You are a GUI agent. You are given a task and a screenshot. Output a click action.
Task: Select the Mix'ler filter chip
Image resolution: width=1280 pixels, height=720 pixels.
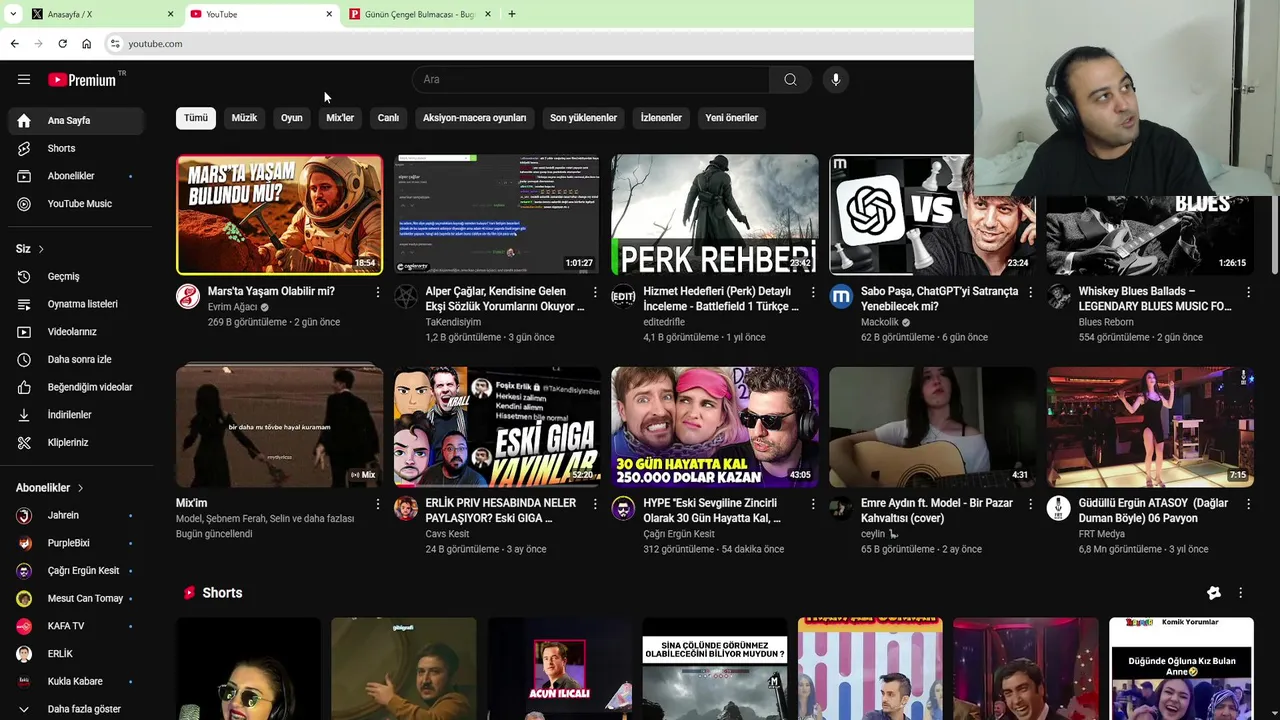point(340,118)
